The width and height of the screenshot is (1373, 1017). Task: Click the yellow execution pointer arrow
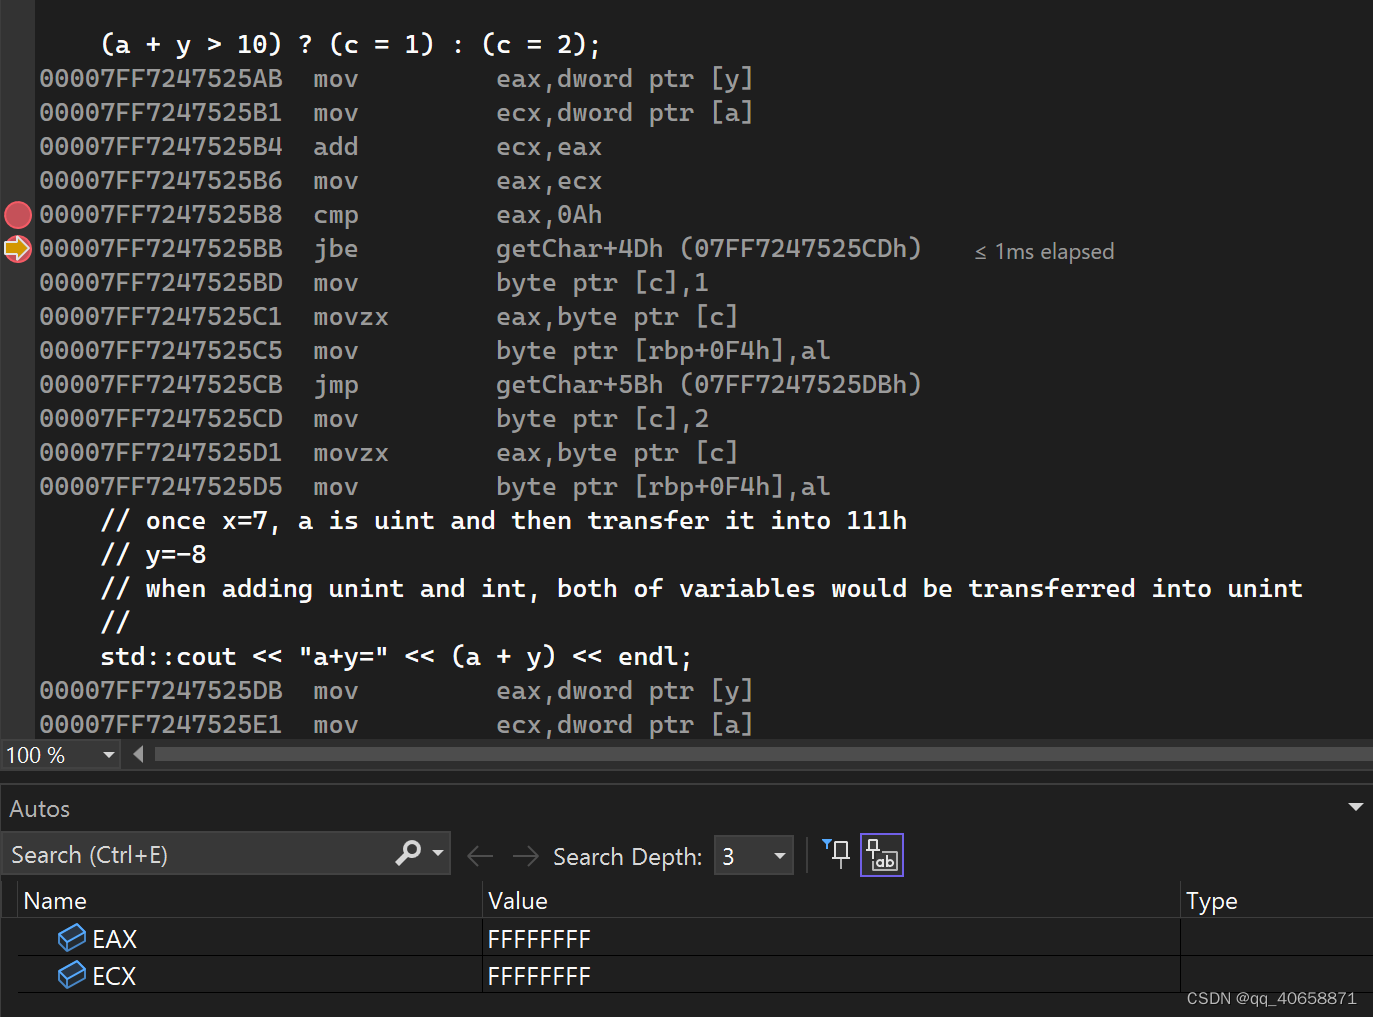point(17,248)
